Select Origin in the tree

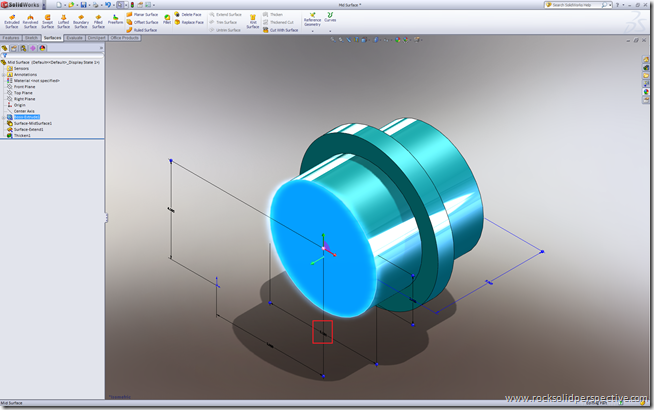[17, 105]
